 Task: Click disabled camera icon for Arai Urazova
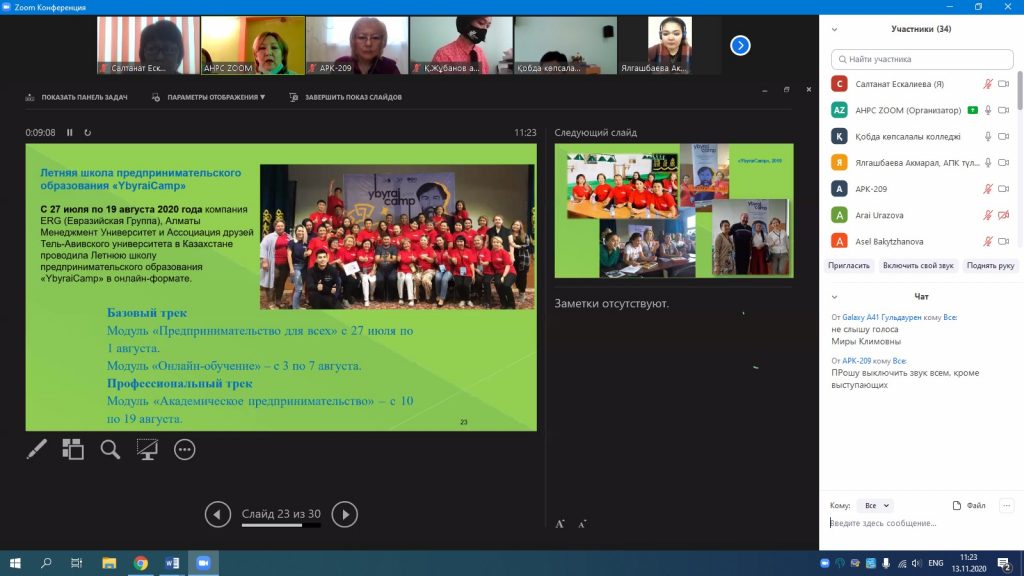pos(1004,215)
